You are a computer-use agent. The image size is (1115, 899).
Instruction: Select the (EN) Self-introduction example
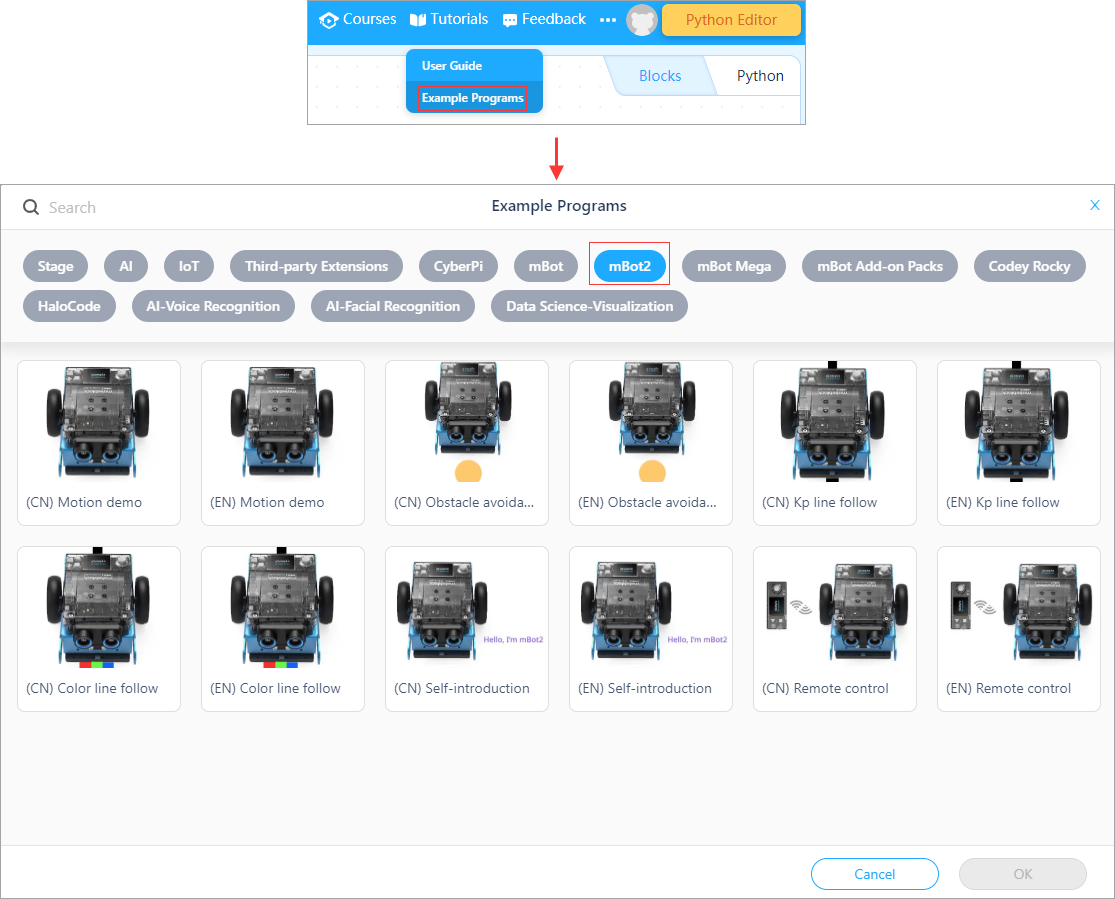[651, 629]
